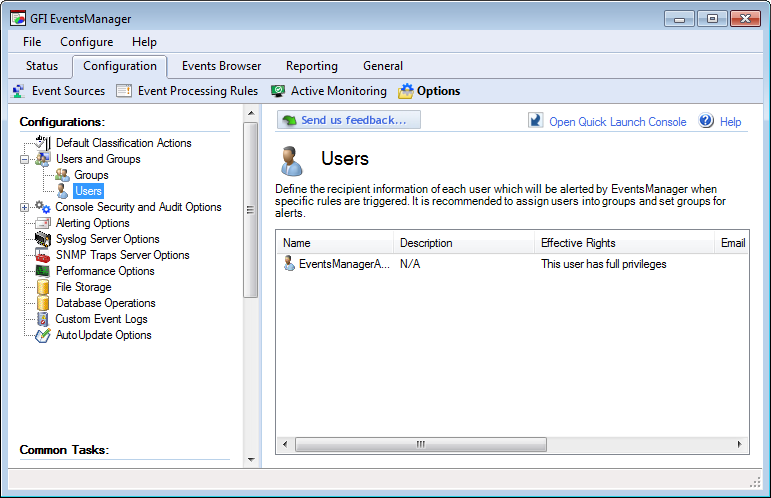Select SNMP Traps Server Options
771x498 pixels.
[x=122, y=255]
